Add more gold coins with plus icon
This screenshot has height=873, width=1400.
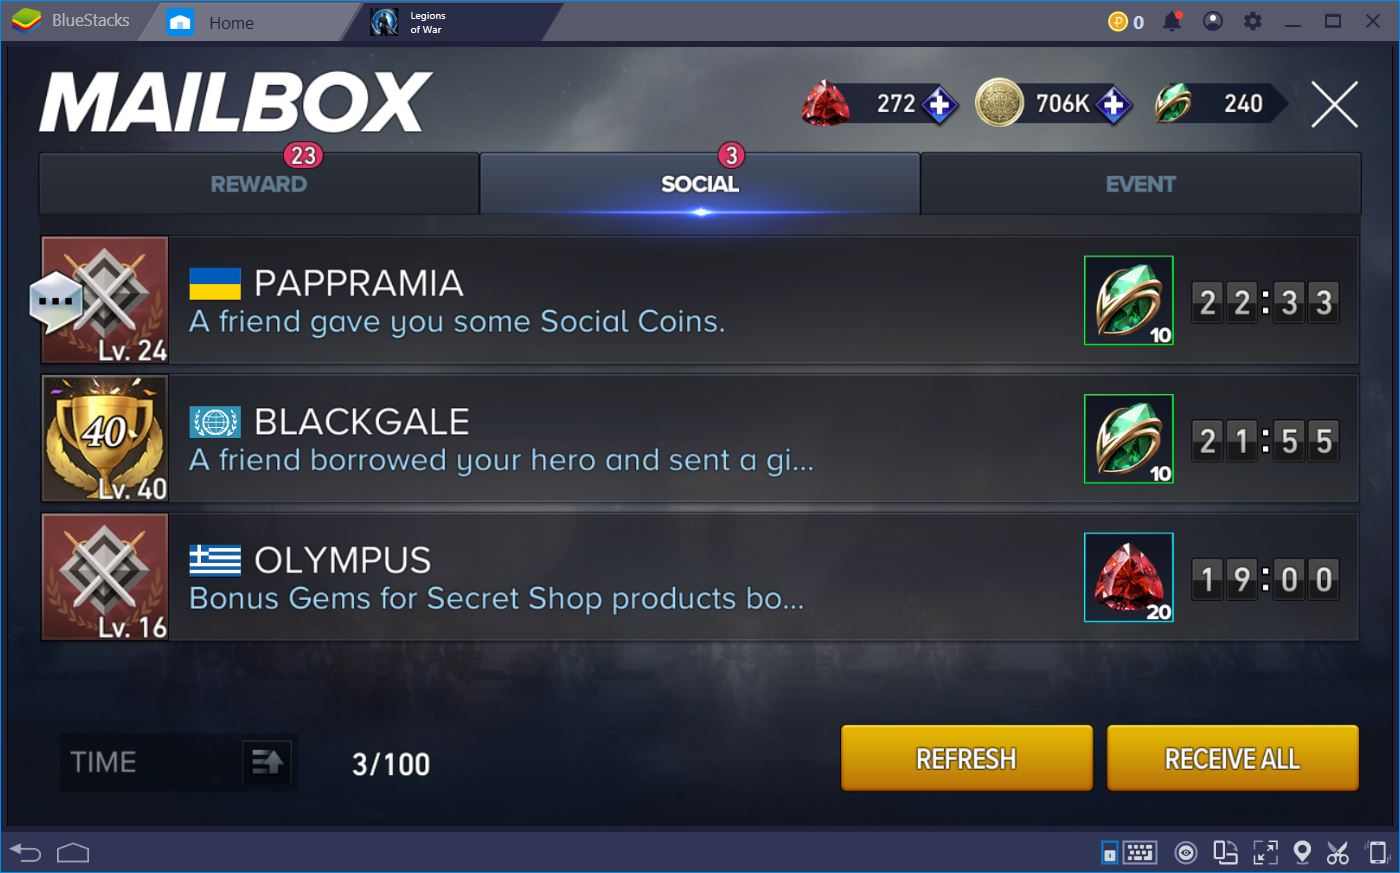click(1113, 104)
